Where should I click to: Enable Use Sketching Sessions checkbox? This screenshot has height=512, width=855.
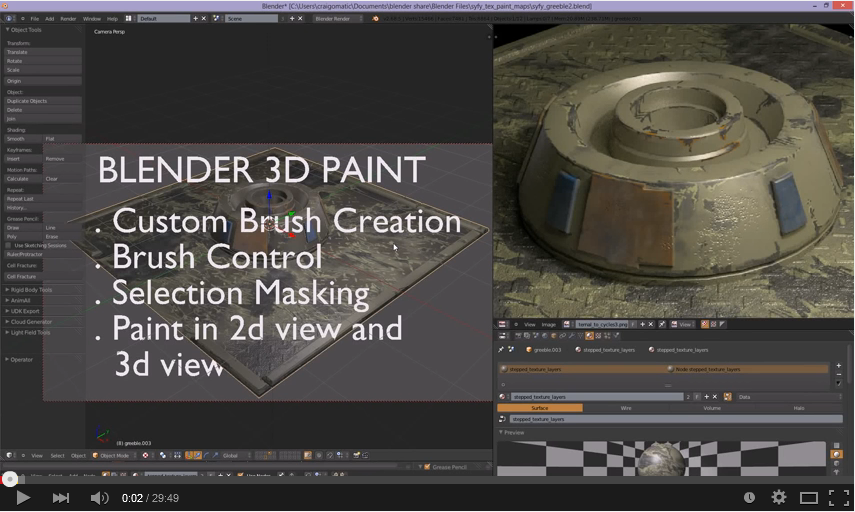[8, 246]
